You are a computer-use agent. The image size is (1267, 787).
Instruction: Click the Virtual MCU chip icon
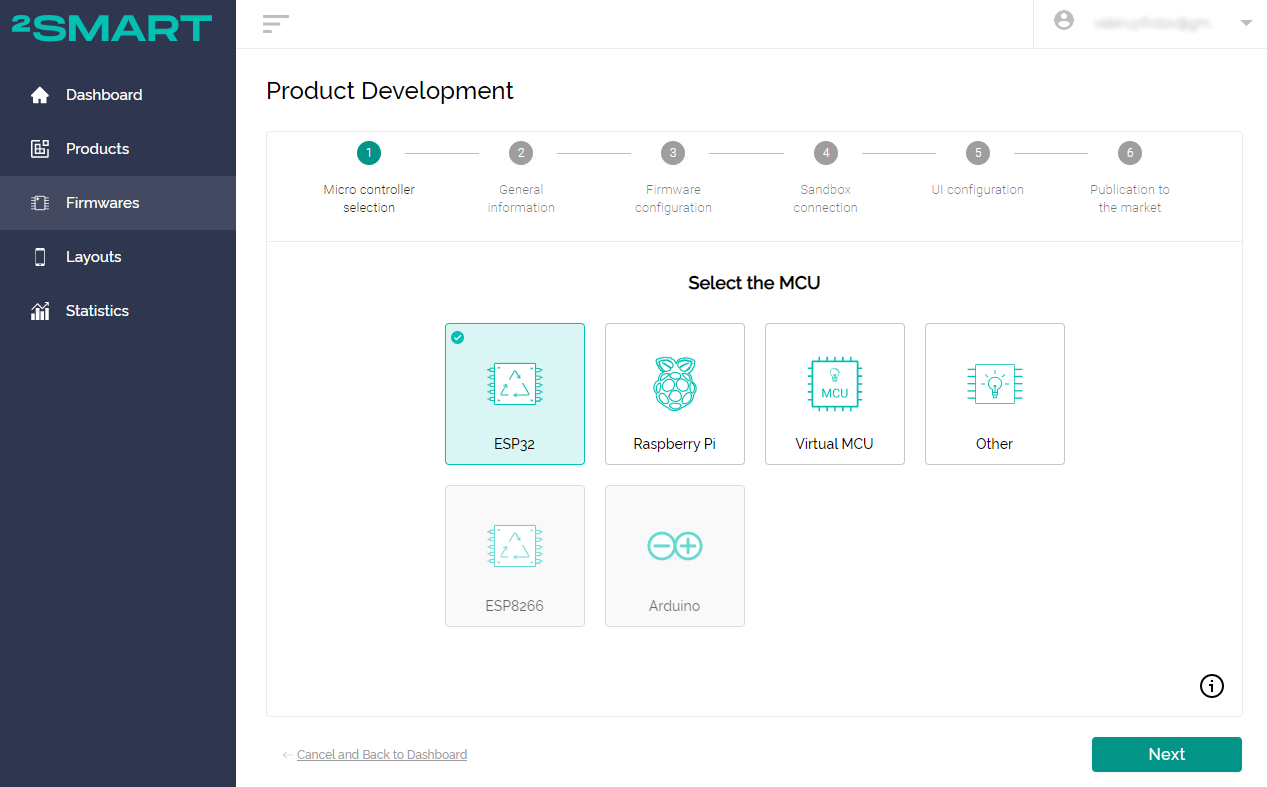tap(835, 384)
